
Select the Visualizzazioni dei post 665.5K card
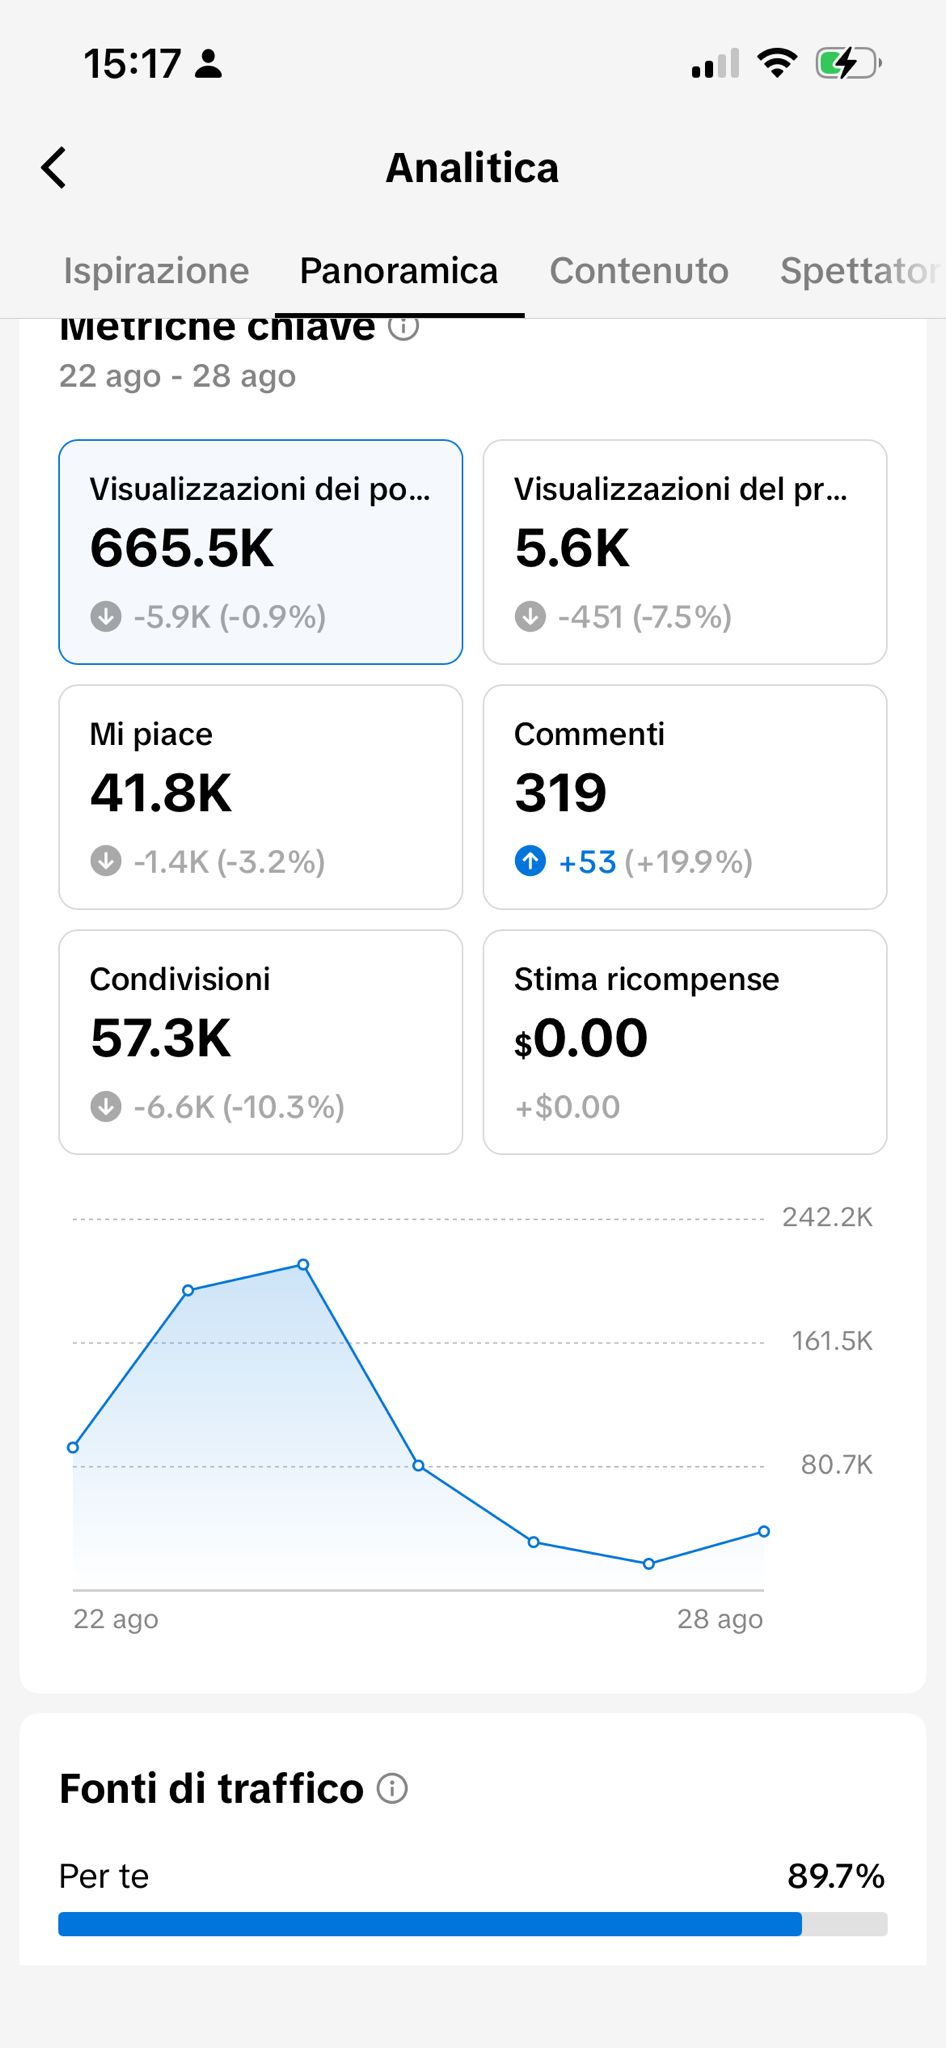point(261,552)
